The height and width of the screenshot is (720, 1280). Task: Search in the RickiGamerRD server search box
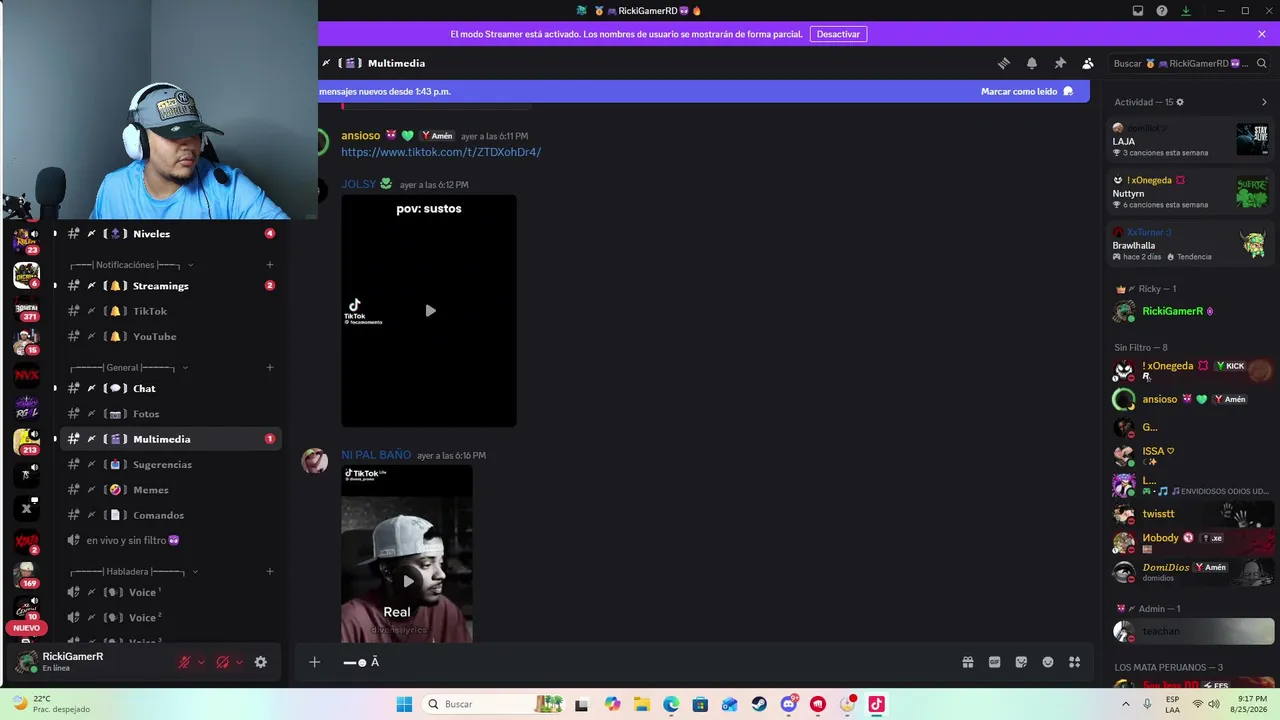pyautogui.click(x=1190, y=63)
